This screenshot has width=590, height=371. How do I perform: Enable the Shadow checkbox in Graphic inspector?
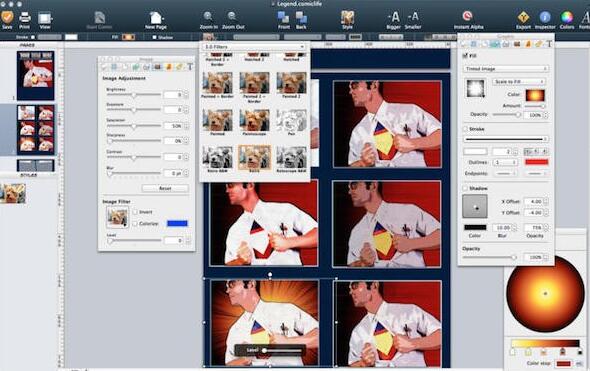[465, 188]
